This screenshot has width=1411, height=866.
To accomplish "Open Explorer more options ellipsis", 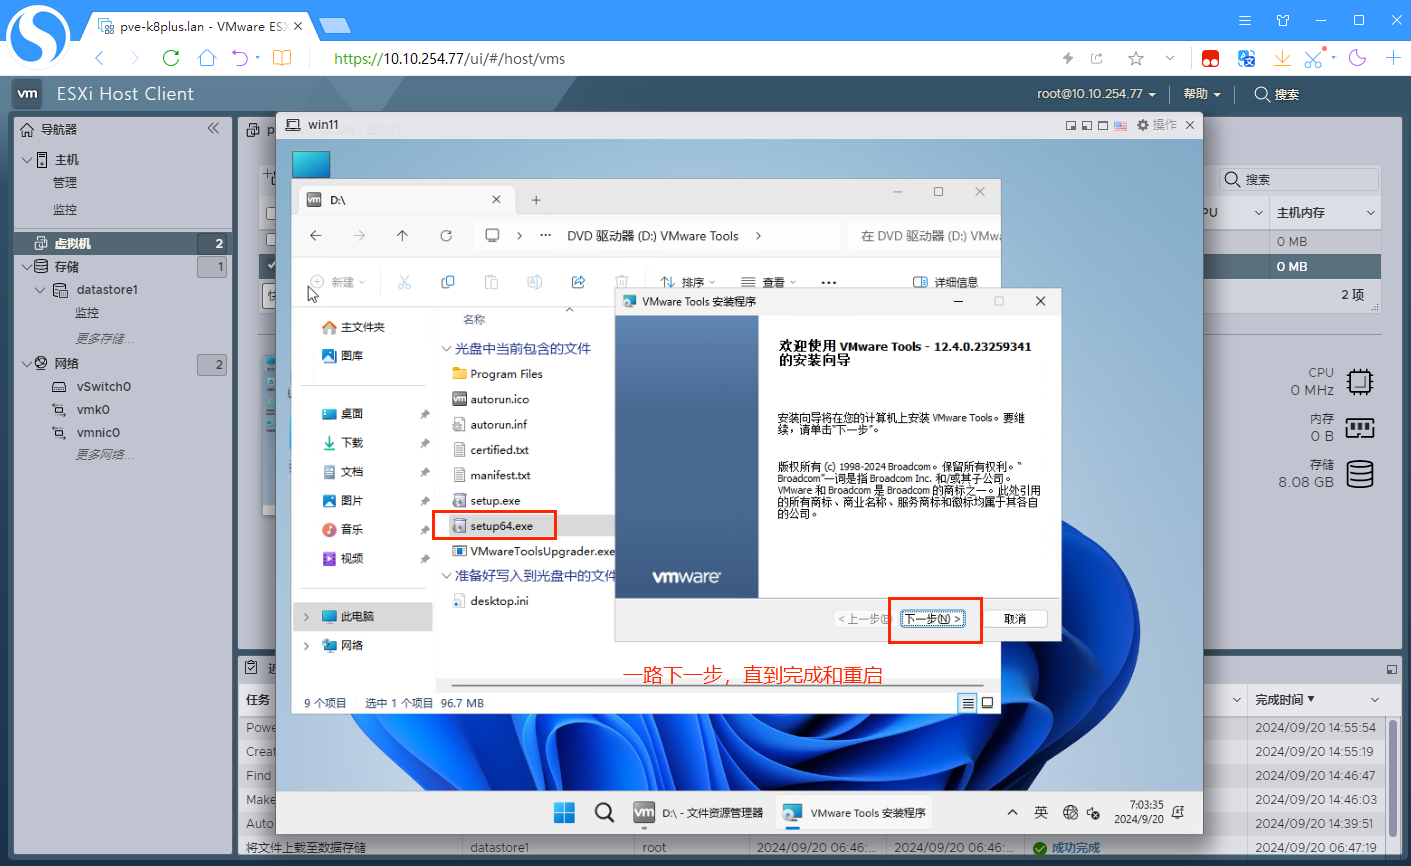I will click(829, 282).
